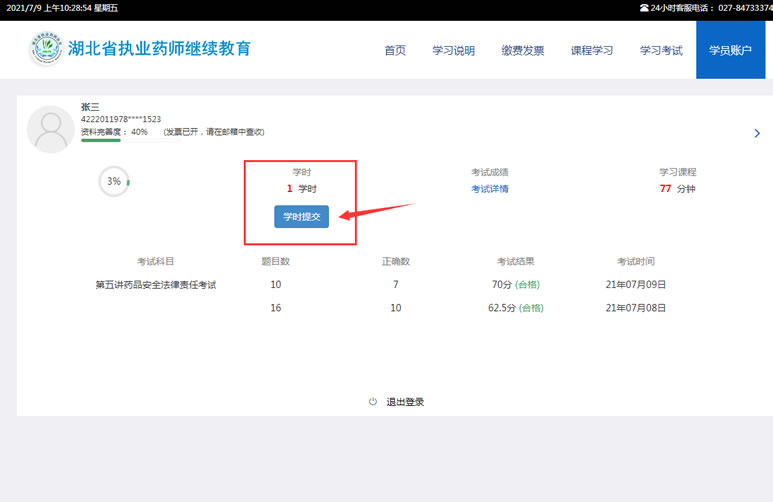Screen dimensions: 773x502
Task: Click the site logo emblem
Action: [x=46, y=48]
